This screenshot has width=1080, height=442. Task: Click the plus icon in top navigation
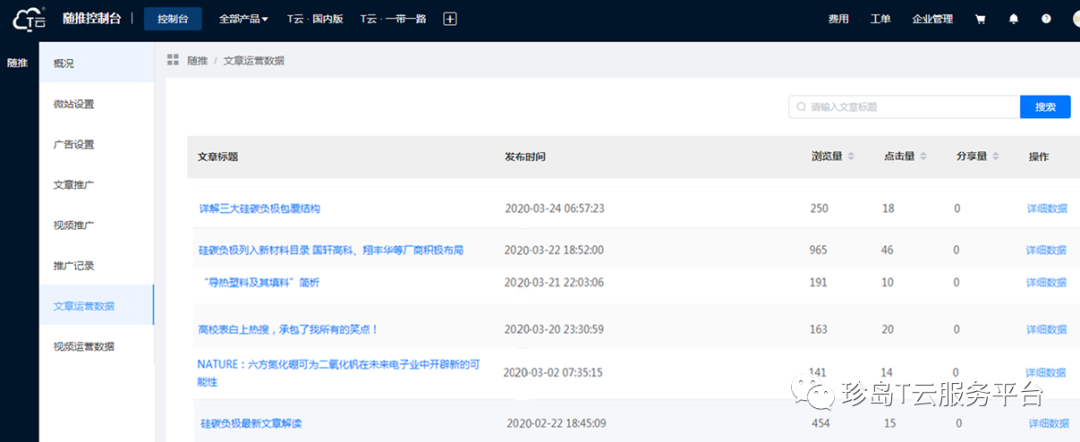click(x=450, y=19)
